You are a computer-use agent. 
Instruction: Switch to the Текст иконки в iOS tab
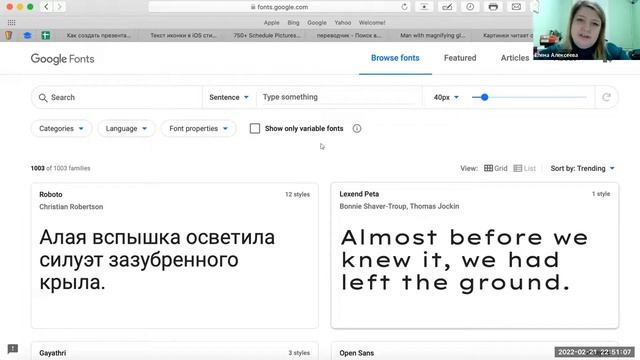point(183,36)
